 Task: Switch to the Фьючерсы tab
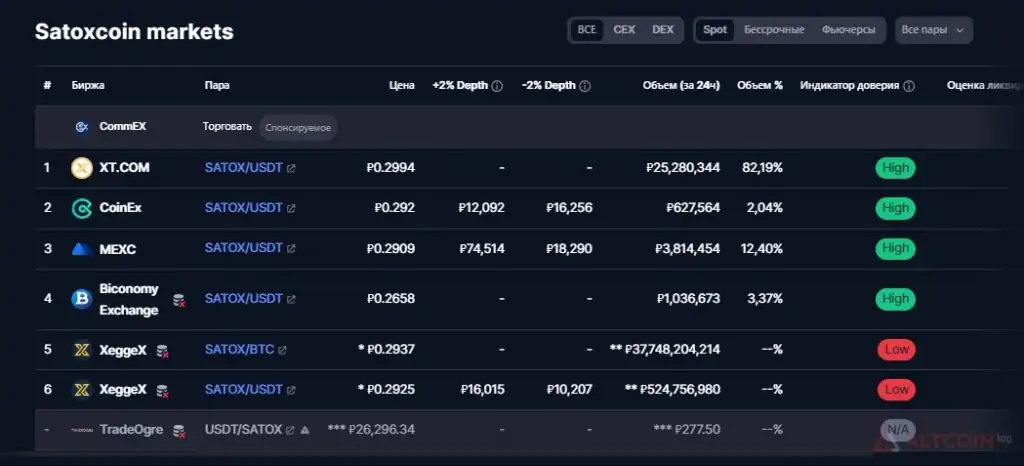[849, 30]
